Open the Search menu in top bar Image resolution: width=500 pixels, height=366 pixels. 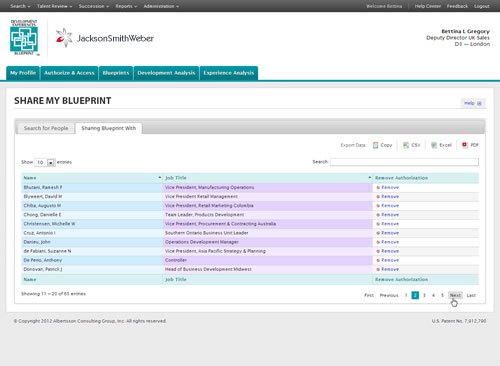coord(20,6)
